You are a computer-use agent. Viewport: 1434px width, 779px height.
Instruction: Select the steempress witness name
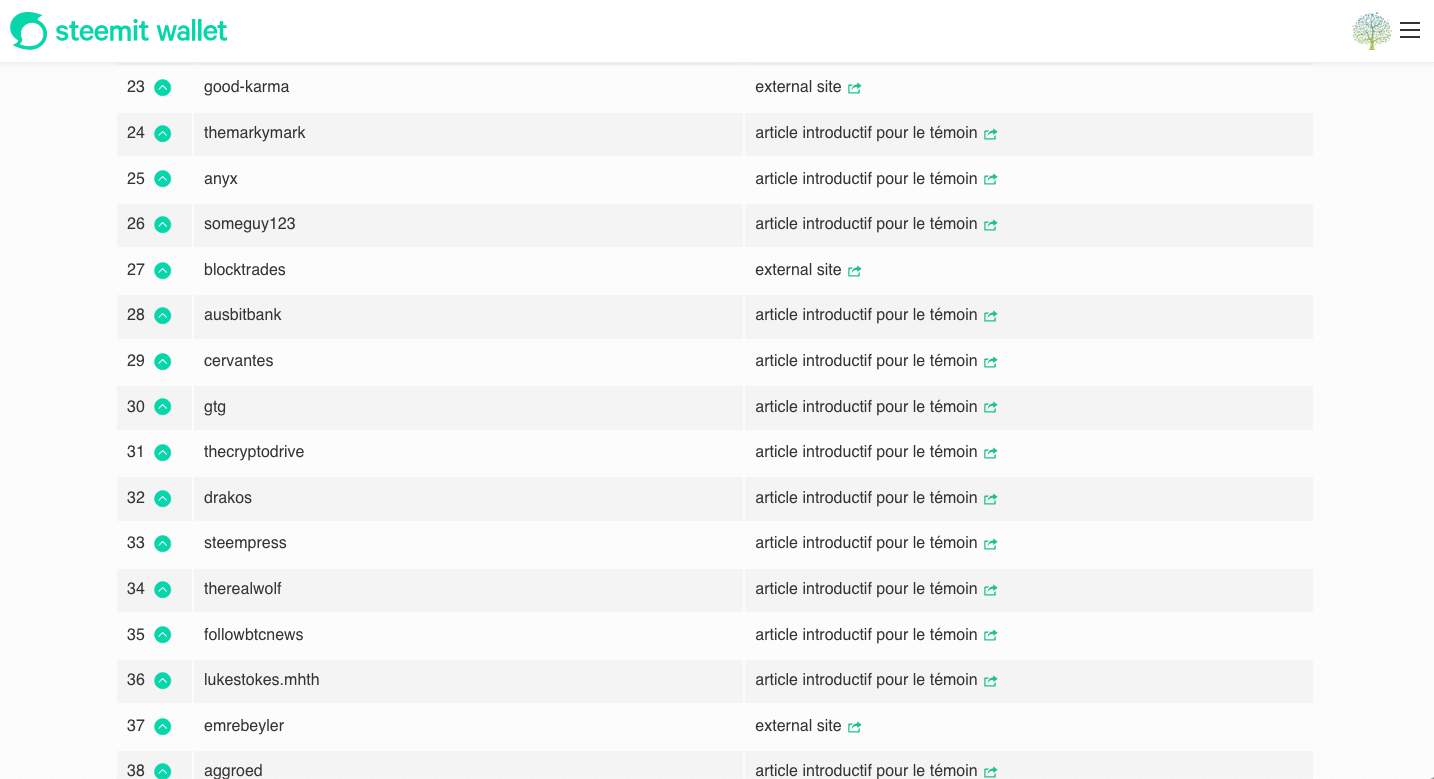click(245, 543)
